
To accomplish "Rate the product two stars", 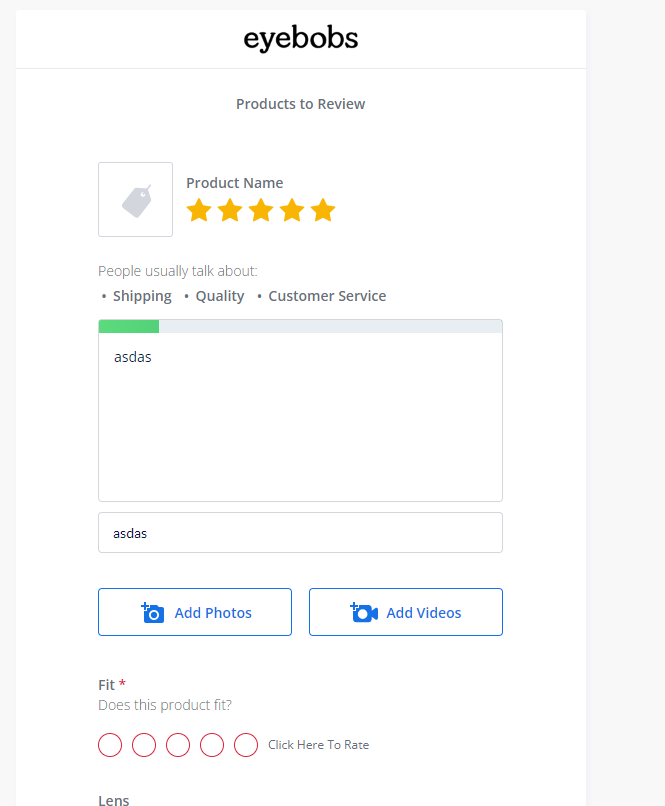I will [x=230, y=210].
